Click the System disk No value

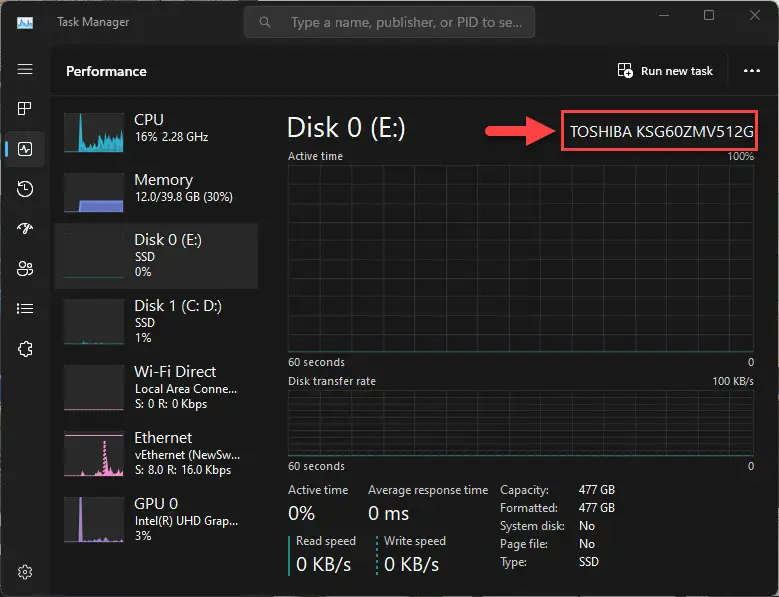point(587,525)
